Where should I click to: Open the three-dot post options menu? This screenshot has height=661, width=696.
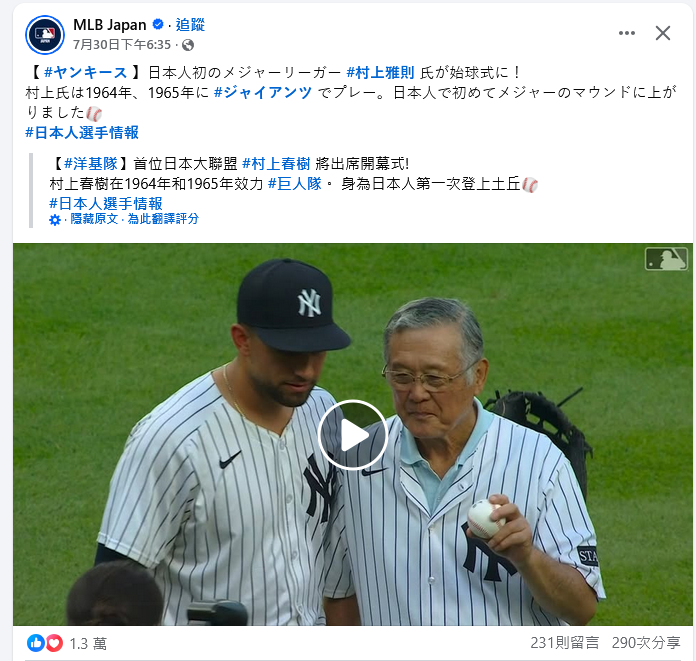click(626, 33)
